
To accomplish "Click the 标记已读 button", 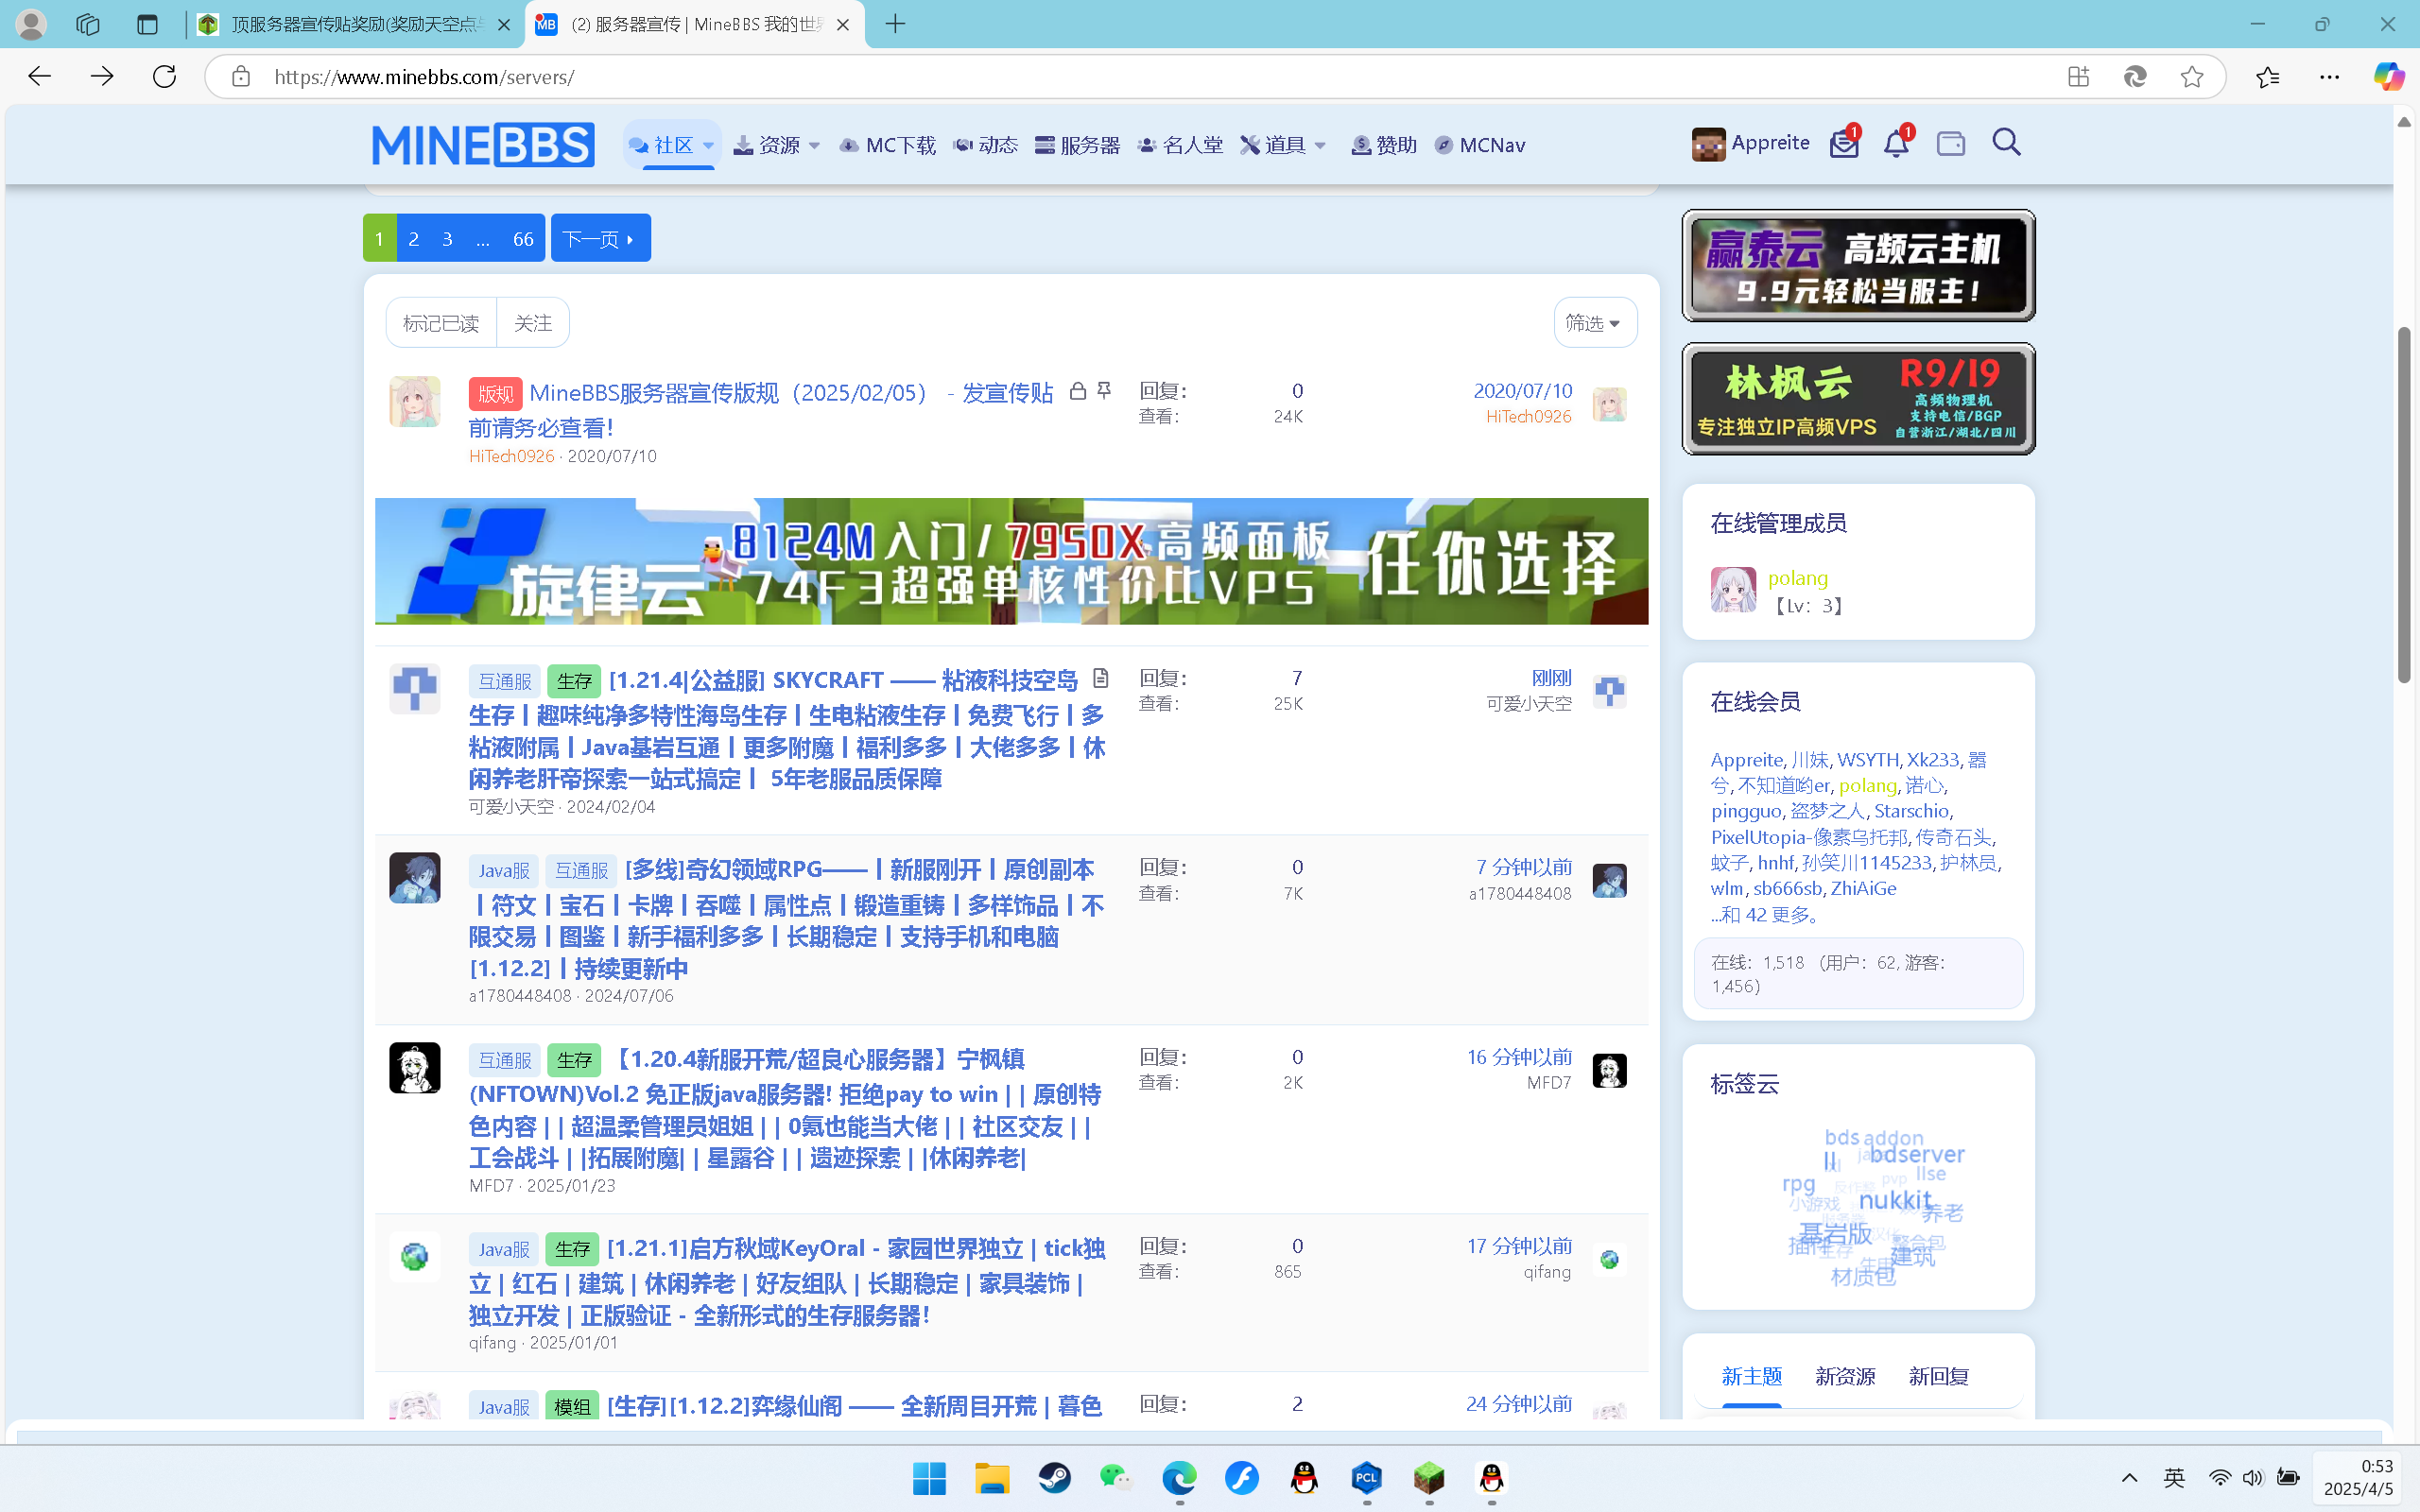I will coord(441,323).
